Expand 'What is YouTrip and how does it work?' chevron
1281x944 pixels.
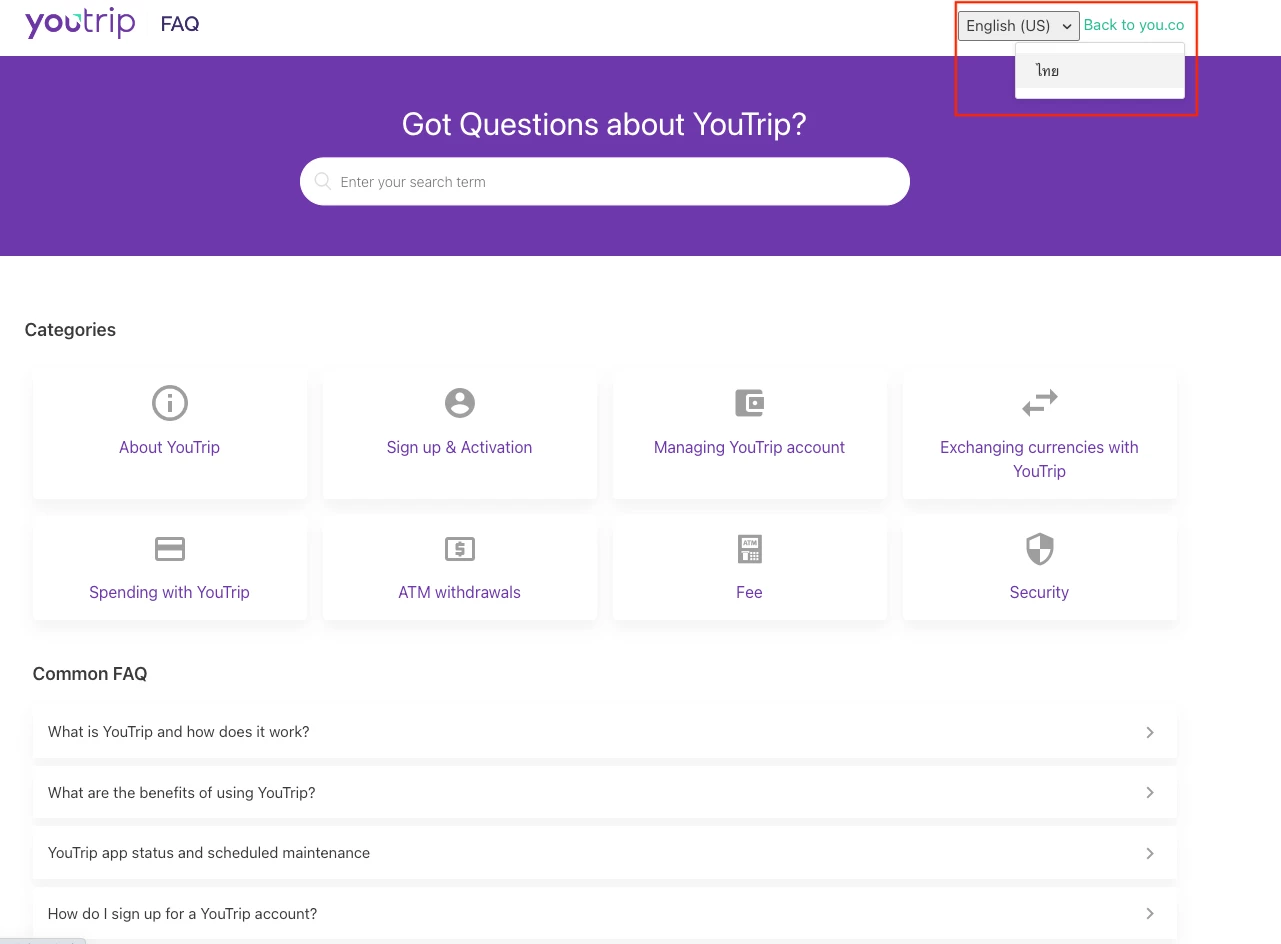[x=1150, y=732]
